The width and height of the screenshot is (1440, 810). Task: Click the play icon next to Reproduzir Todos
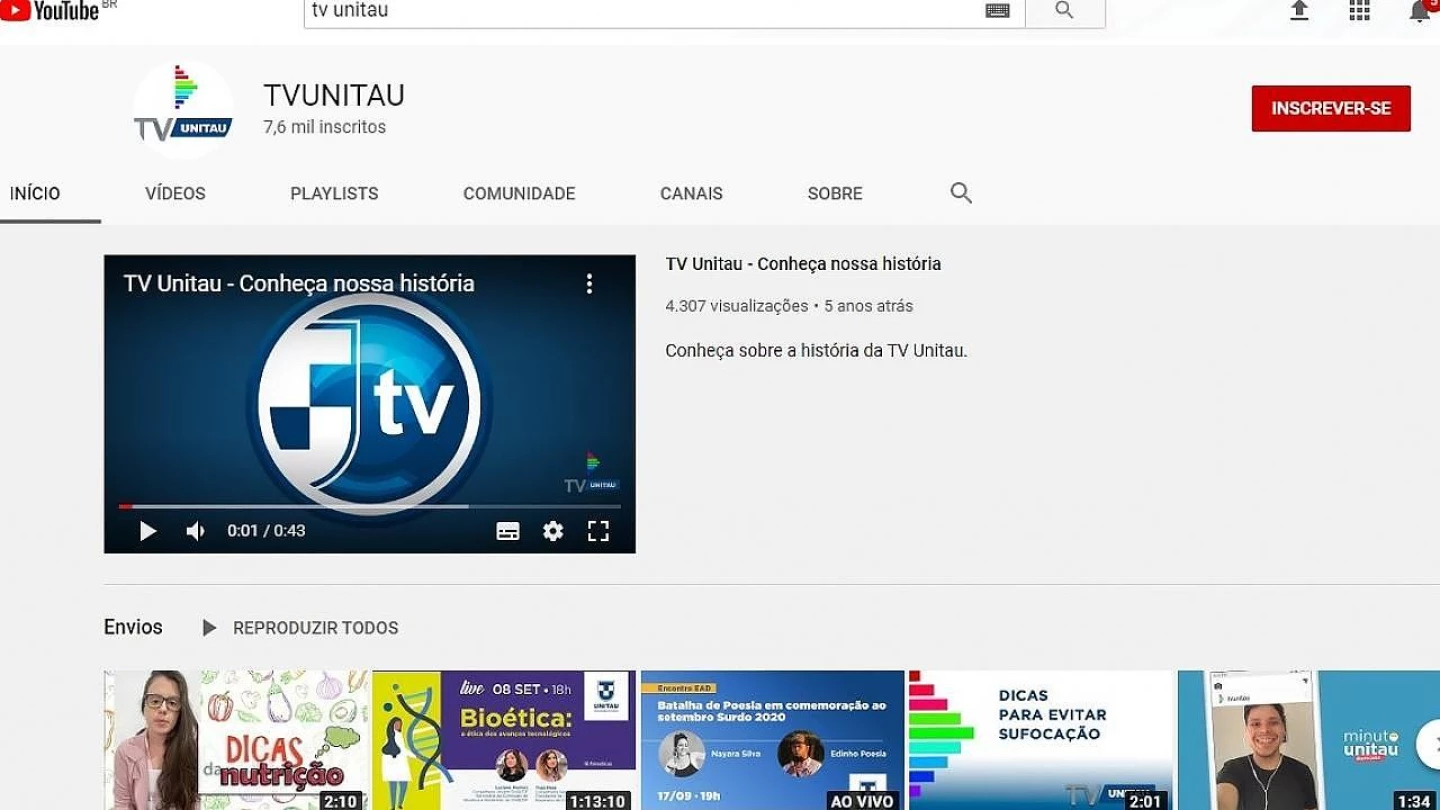209,628
